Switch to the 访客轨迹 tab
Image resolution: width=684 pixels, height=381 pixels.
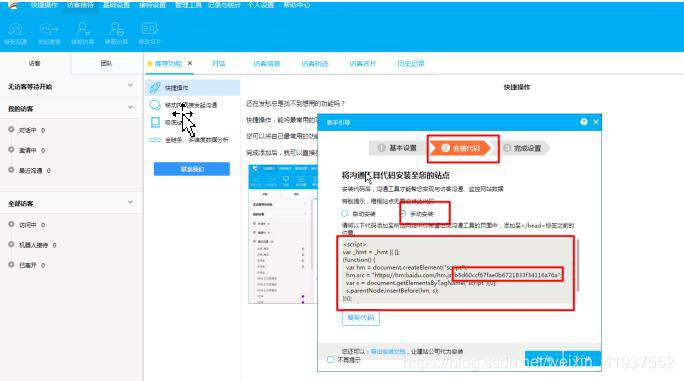pos(315,64)
